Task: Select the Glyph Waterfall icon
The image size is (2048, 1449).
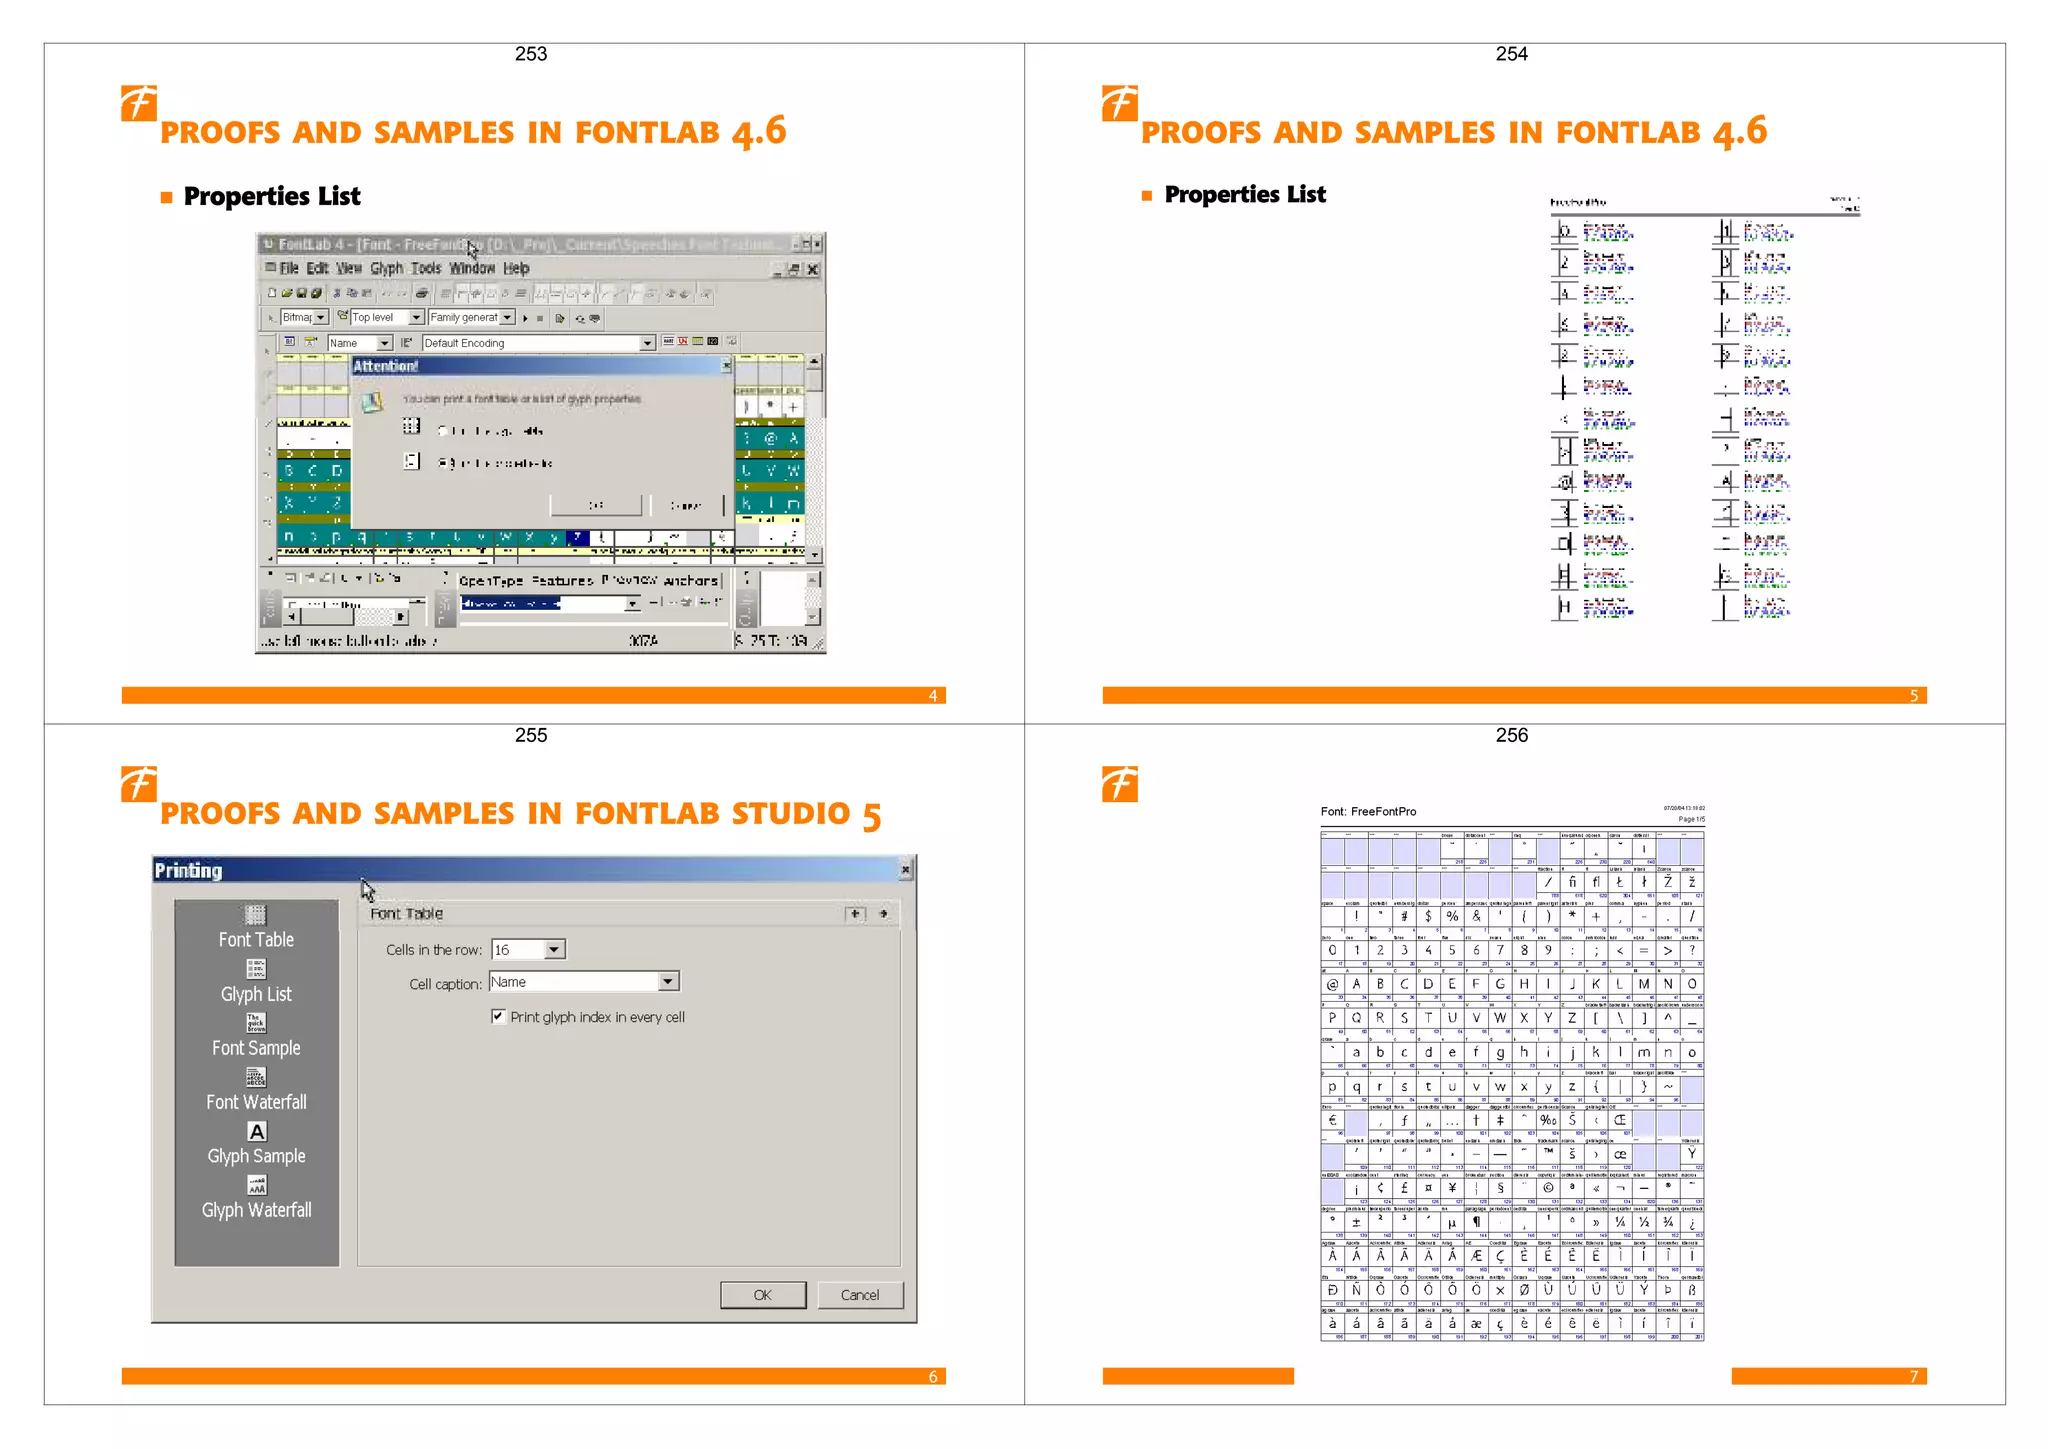Action: pos(257,1185)
